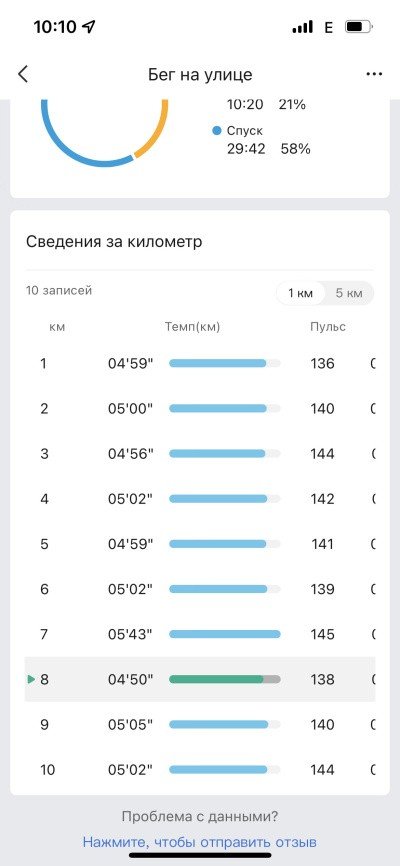The height and width of the screenshot is (866, 400).
Task: Tap the green marker beside kilometer 8
Action: [x=31, y=679]
